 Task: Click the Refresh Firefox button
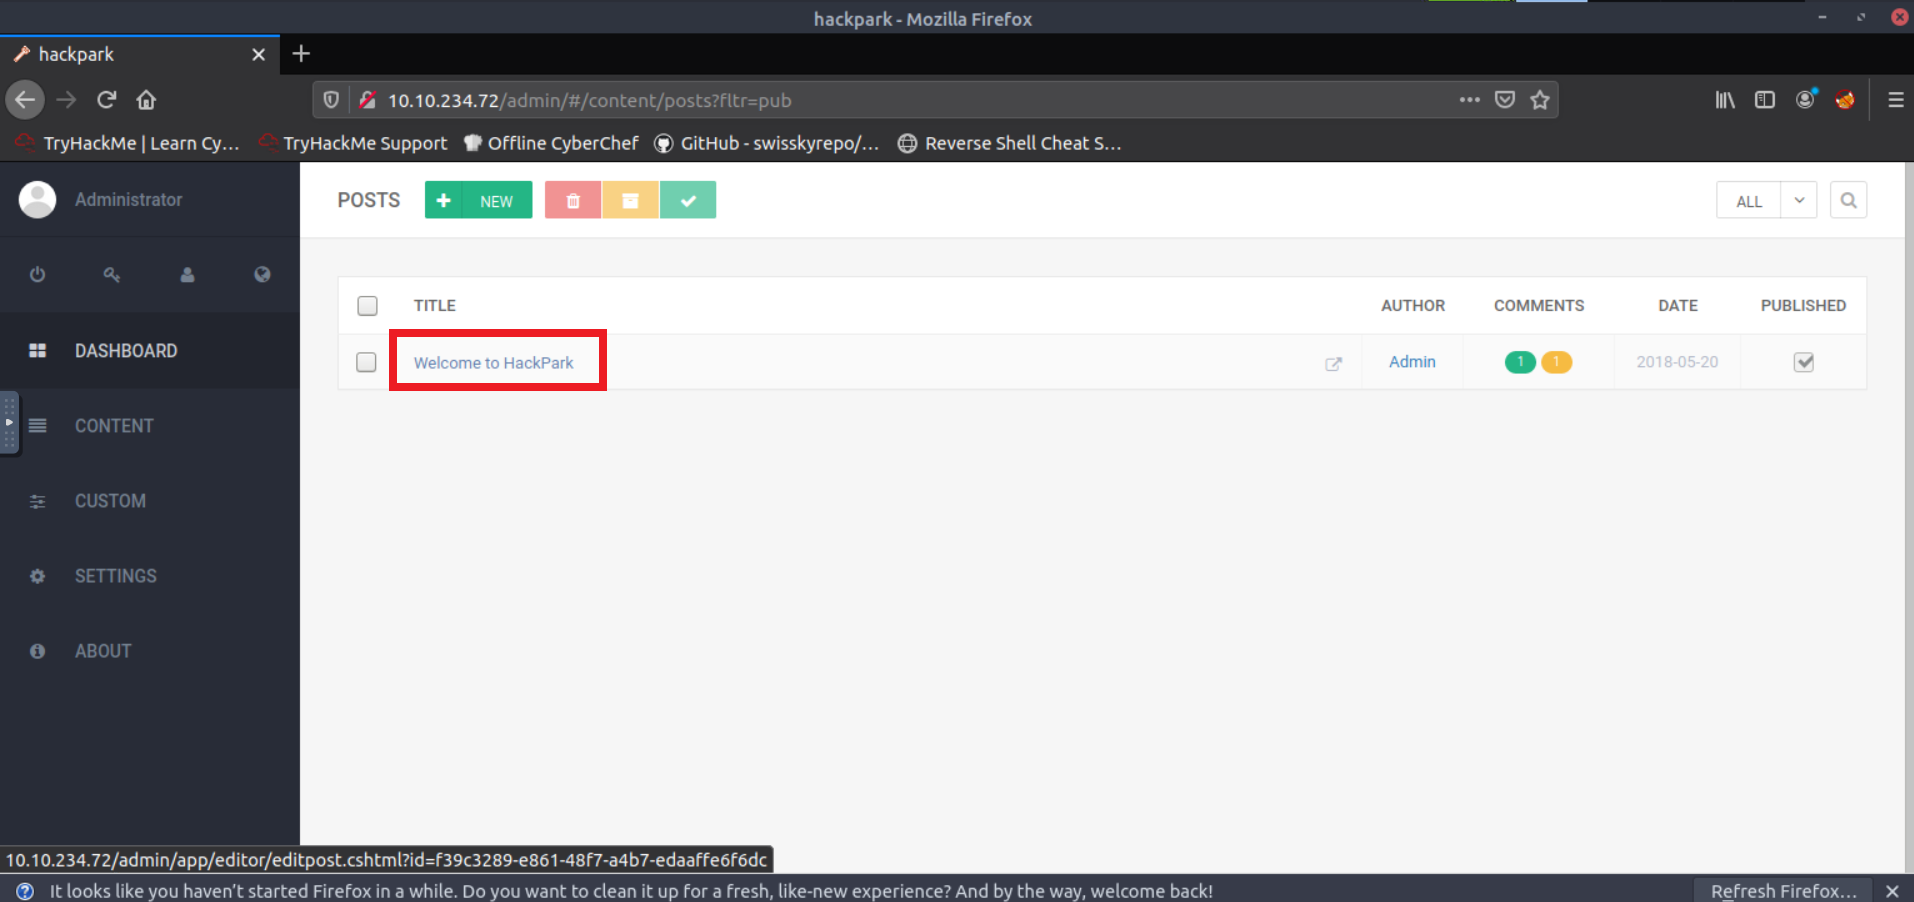1782,891
